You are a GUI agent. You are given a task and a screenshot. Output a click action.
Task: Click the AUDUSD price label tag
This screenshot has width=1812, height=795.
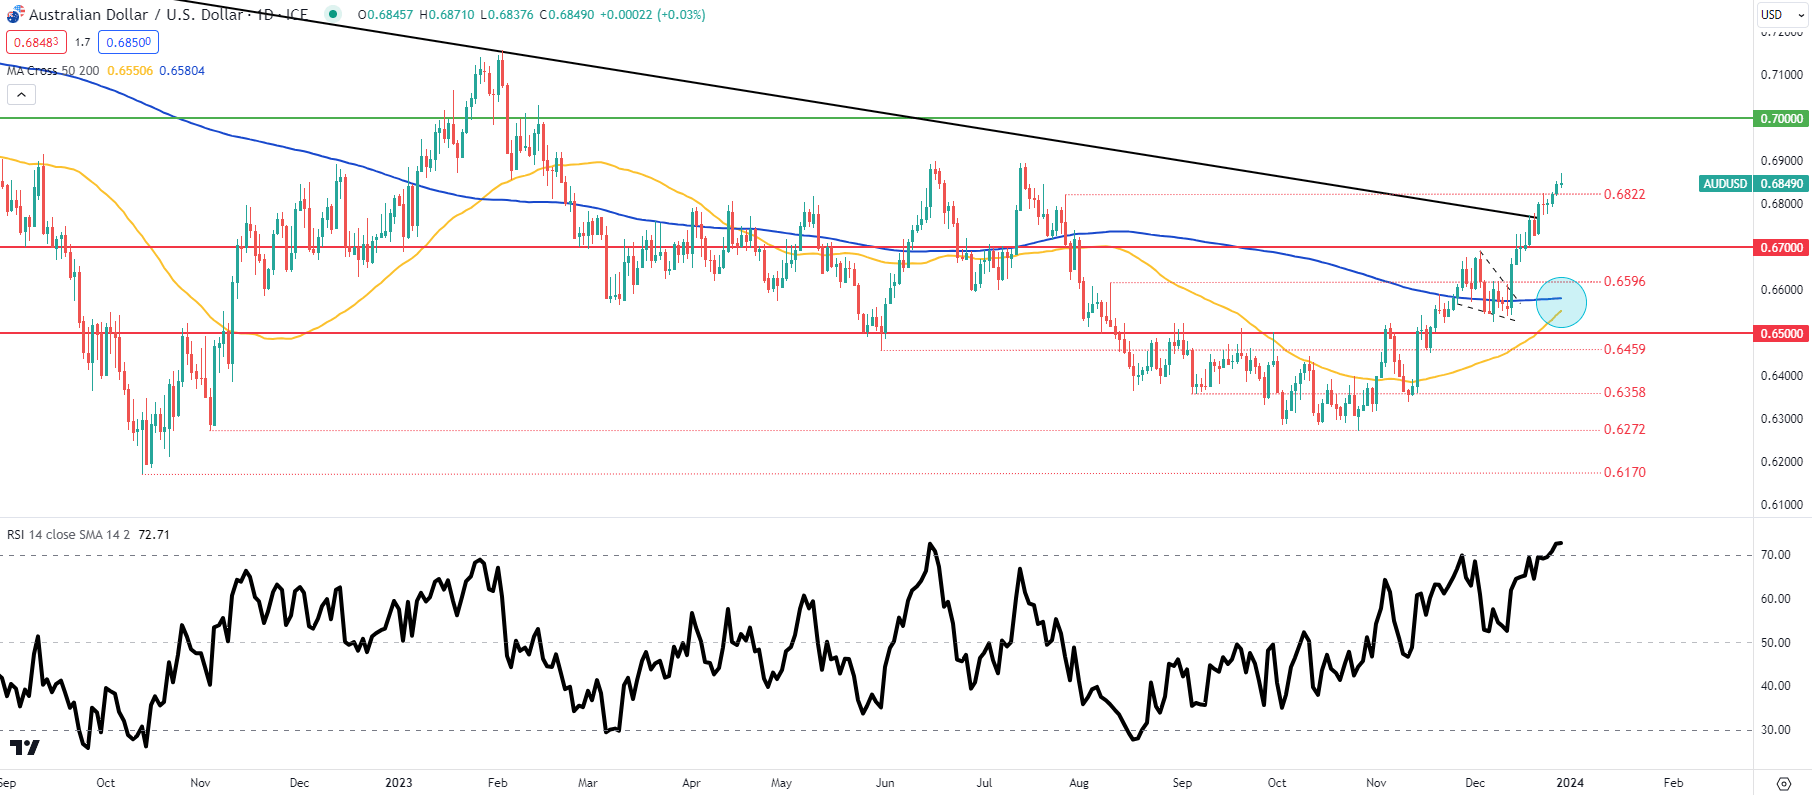click(1725, 184)
